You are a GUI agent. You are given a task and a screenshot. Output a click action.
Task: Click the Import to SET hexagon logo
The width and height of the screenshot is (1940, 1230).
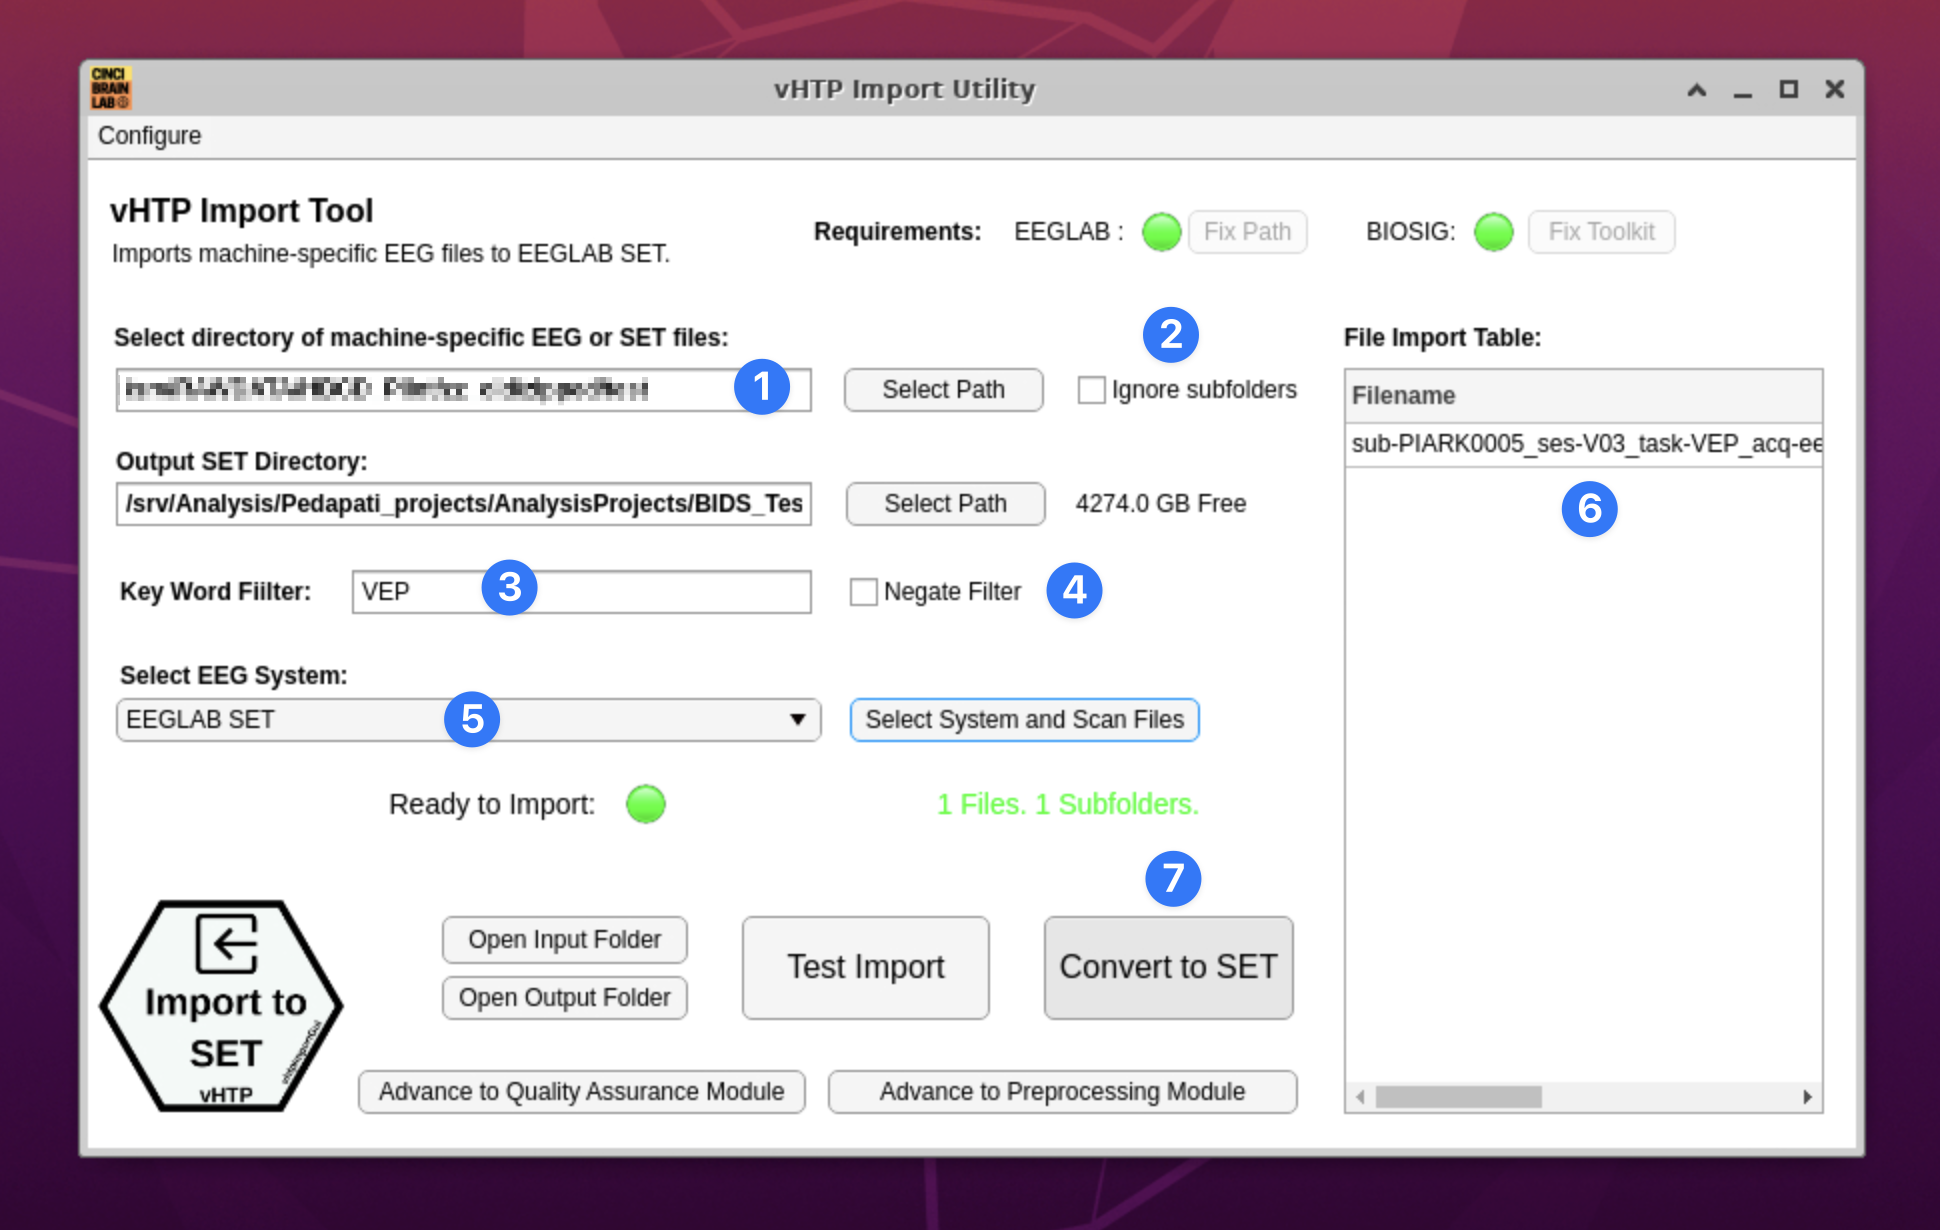pos(222,1006)
